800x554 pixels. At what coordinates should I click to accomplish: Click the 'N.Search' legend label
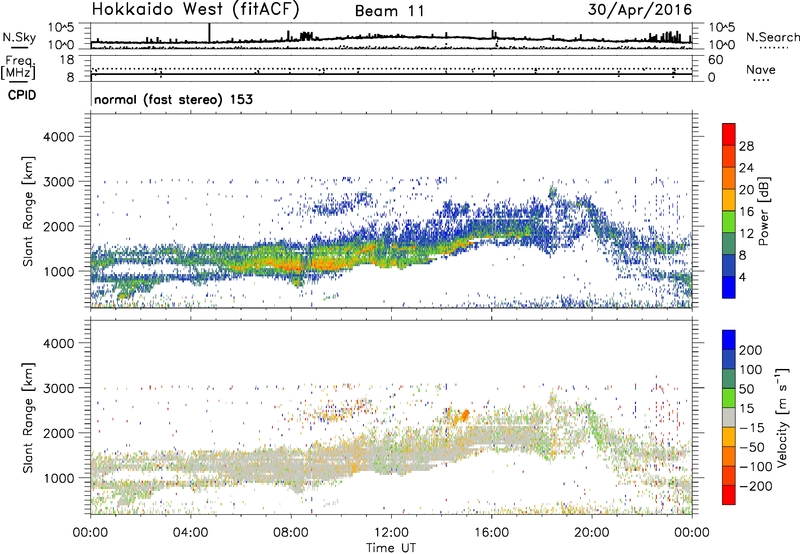pos(772,37)
